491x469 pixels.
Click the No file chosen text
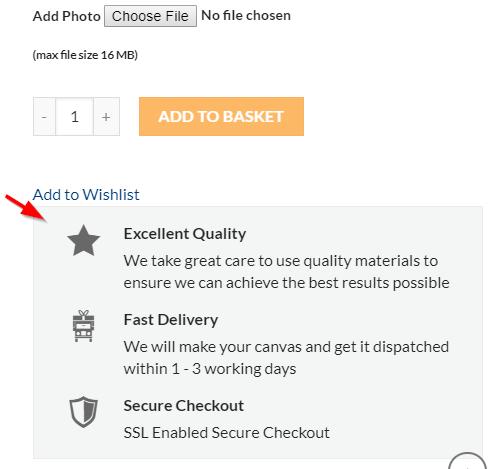click(246, 15)
